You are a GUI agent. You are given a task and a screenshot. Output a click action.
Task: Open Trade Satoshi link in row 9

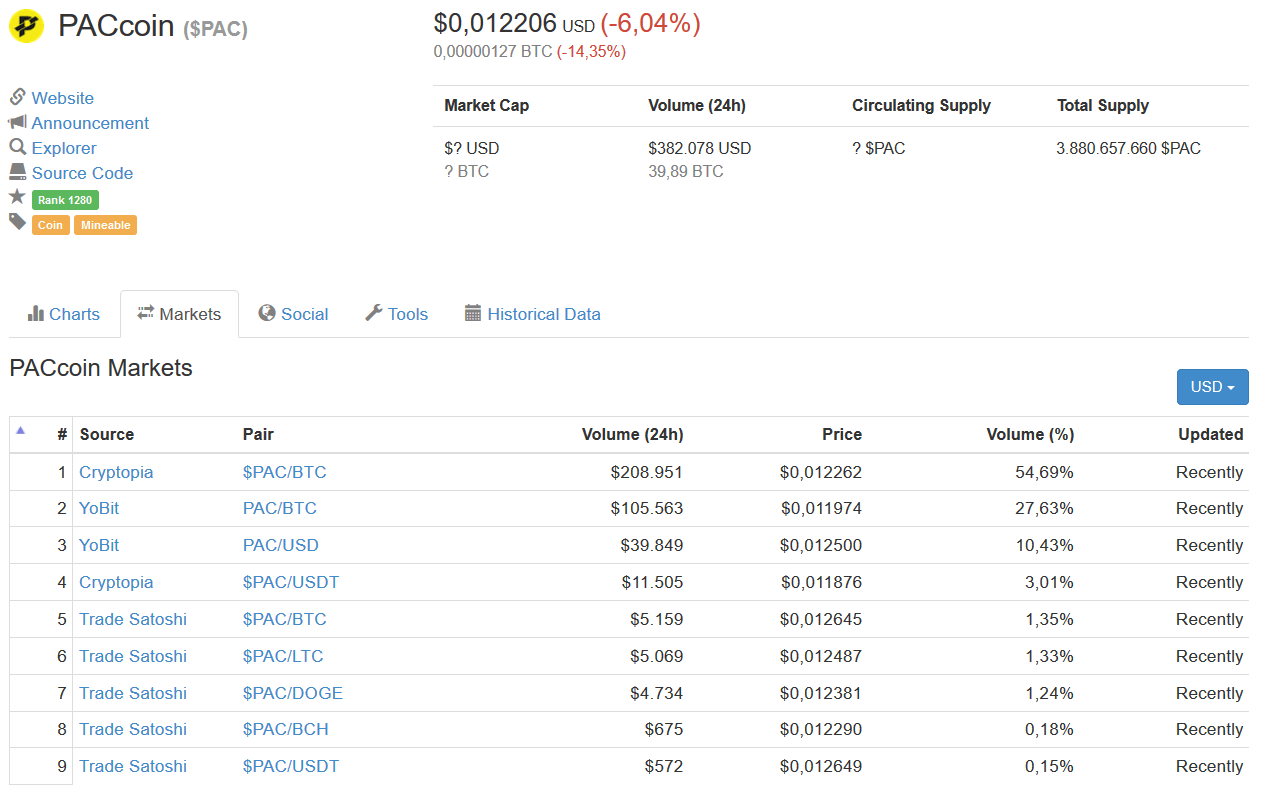click(133, 766)
